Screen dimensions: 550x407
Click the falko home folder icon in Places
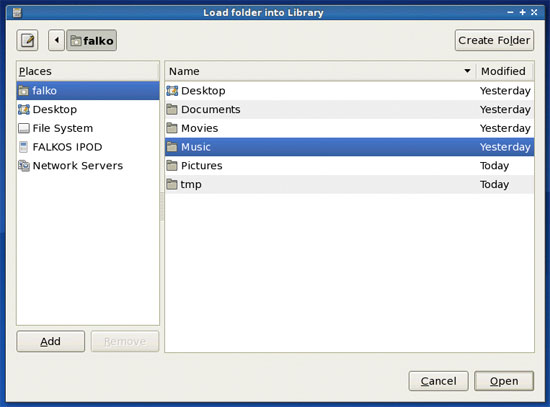click(24, 91)
